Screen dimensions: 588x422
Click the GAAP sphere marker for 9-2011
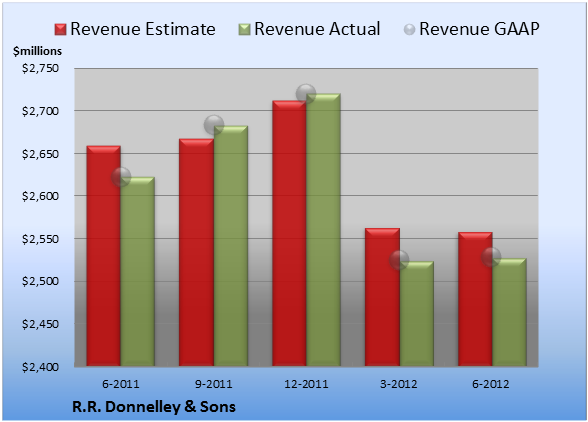pyautogui.click(x=214, y=125)
